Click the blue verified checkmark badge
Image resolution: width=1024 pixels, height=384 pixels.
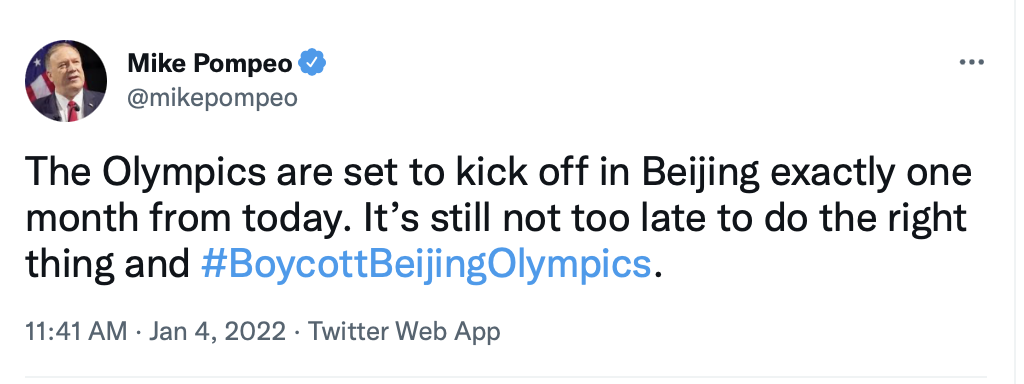click(312, 63)
